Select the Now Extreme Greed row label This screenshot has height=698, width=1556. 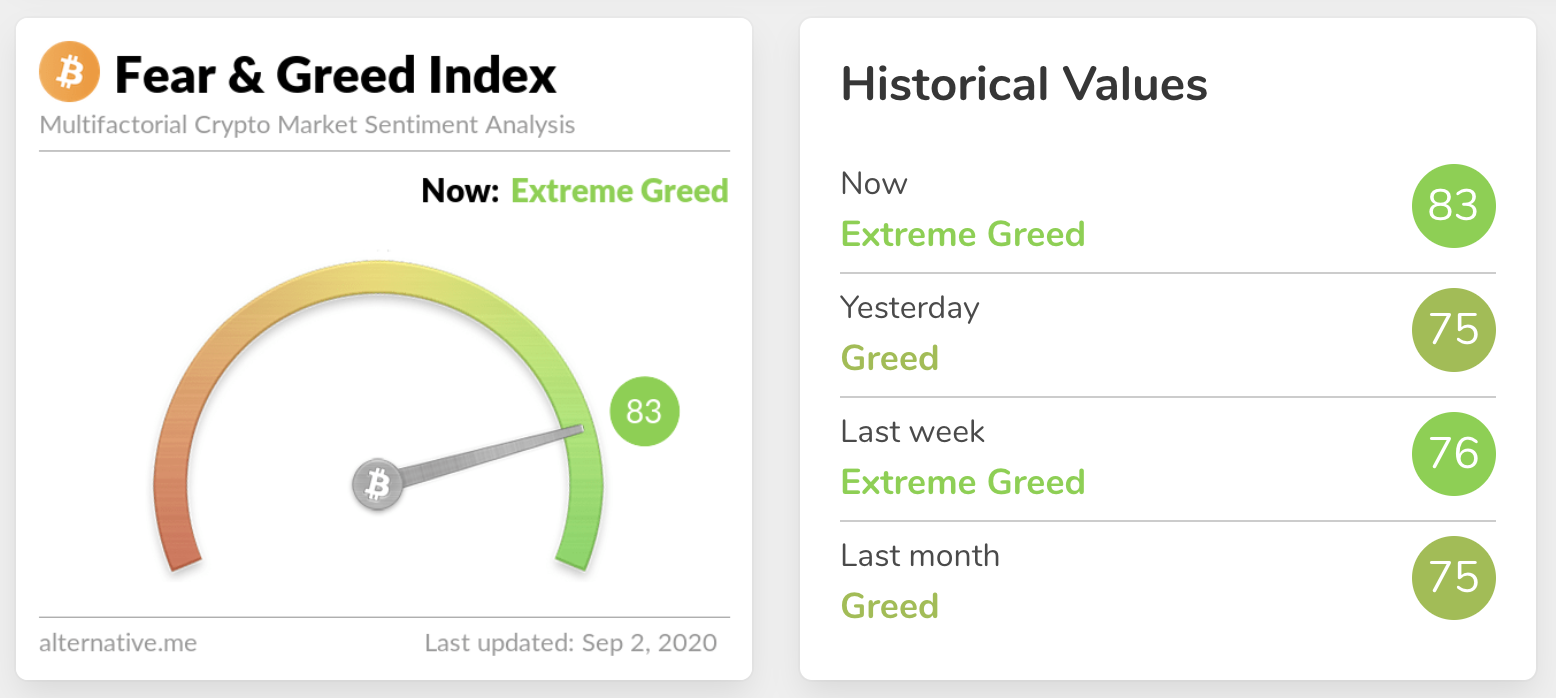point(962,234)
